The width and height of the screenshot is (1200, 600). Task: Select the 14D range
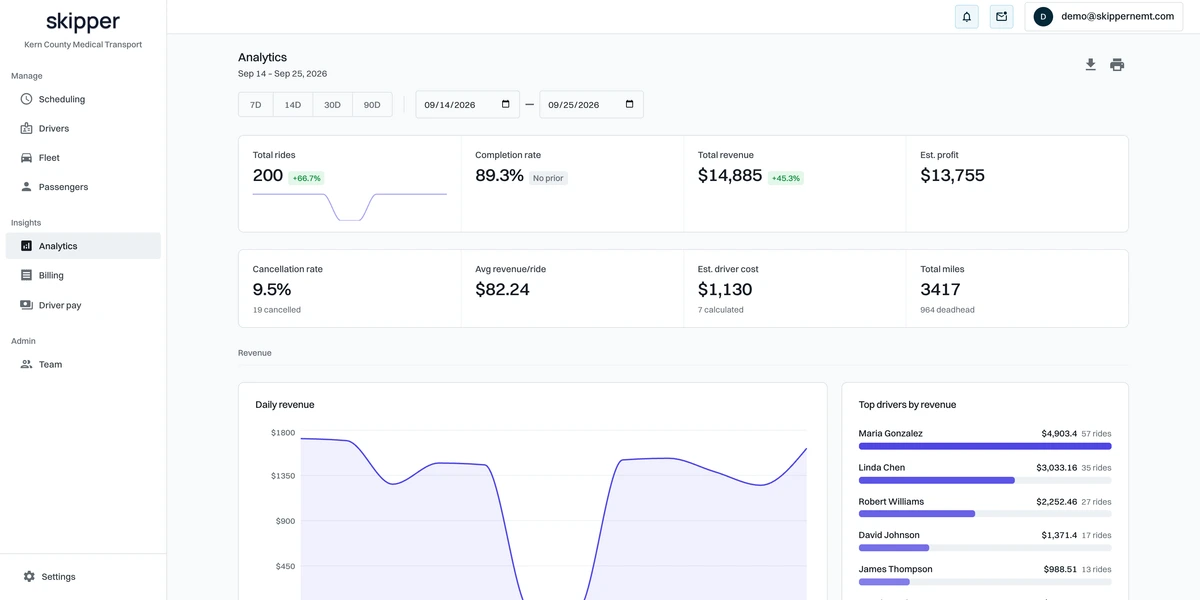click(293, 105)
